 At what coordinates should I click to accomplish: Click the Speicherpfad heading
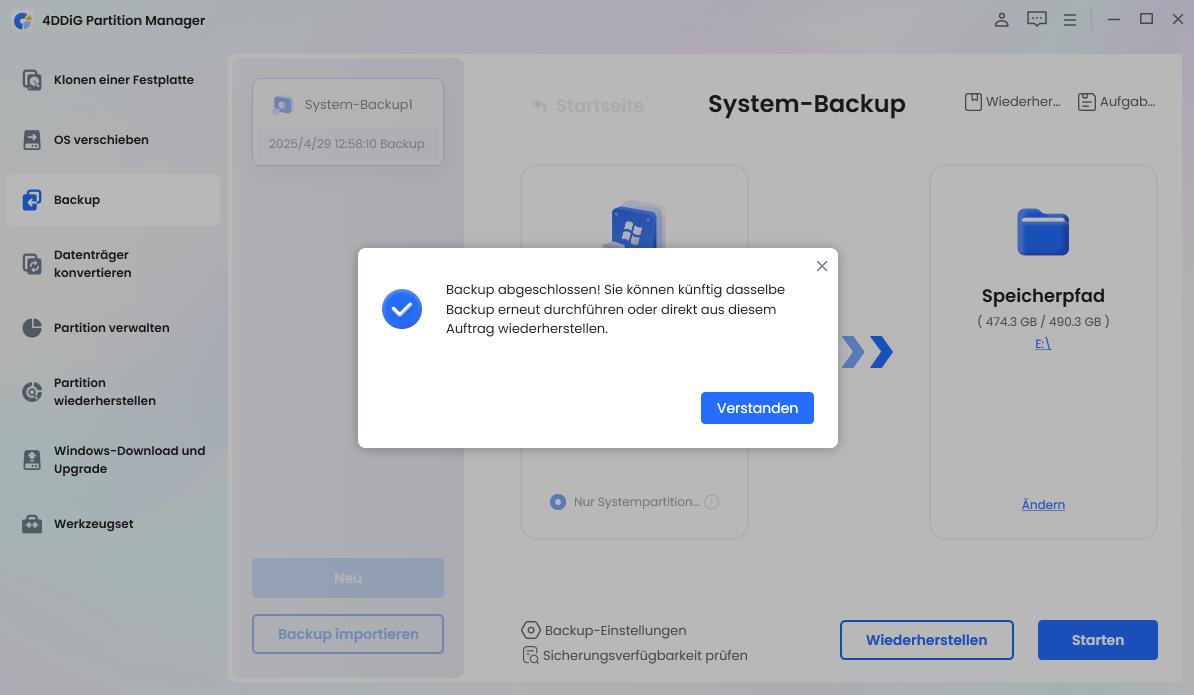[1043, 295]
